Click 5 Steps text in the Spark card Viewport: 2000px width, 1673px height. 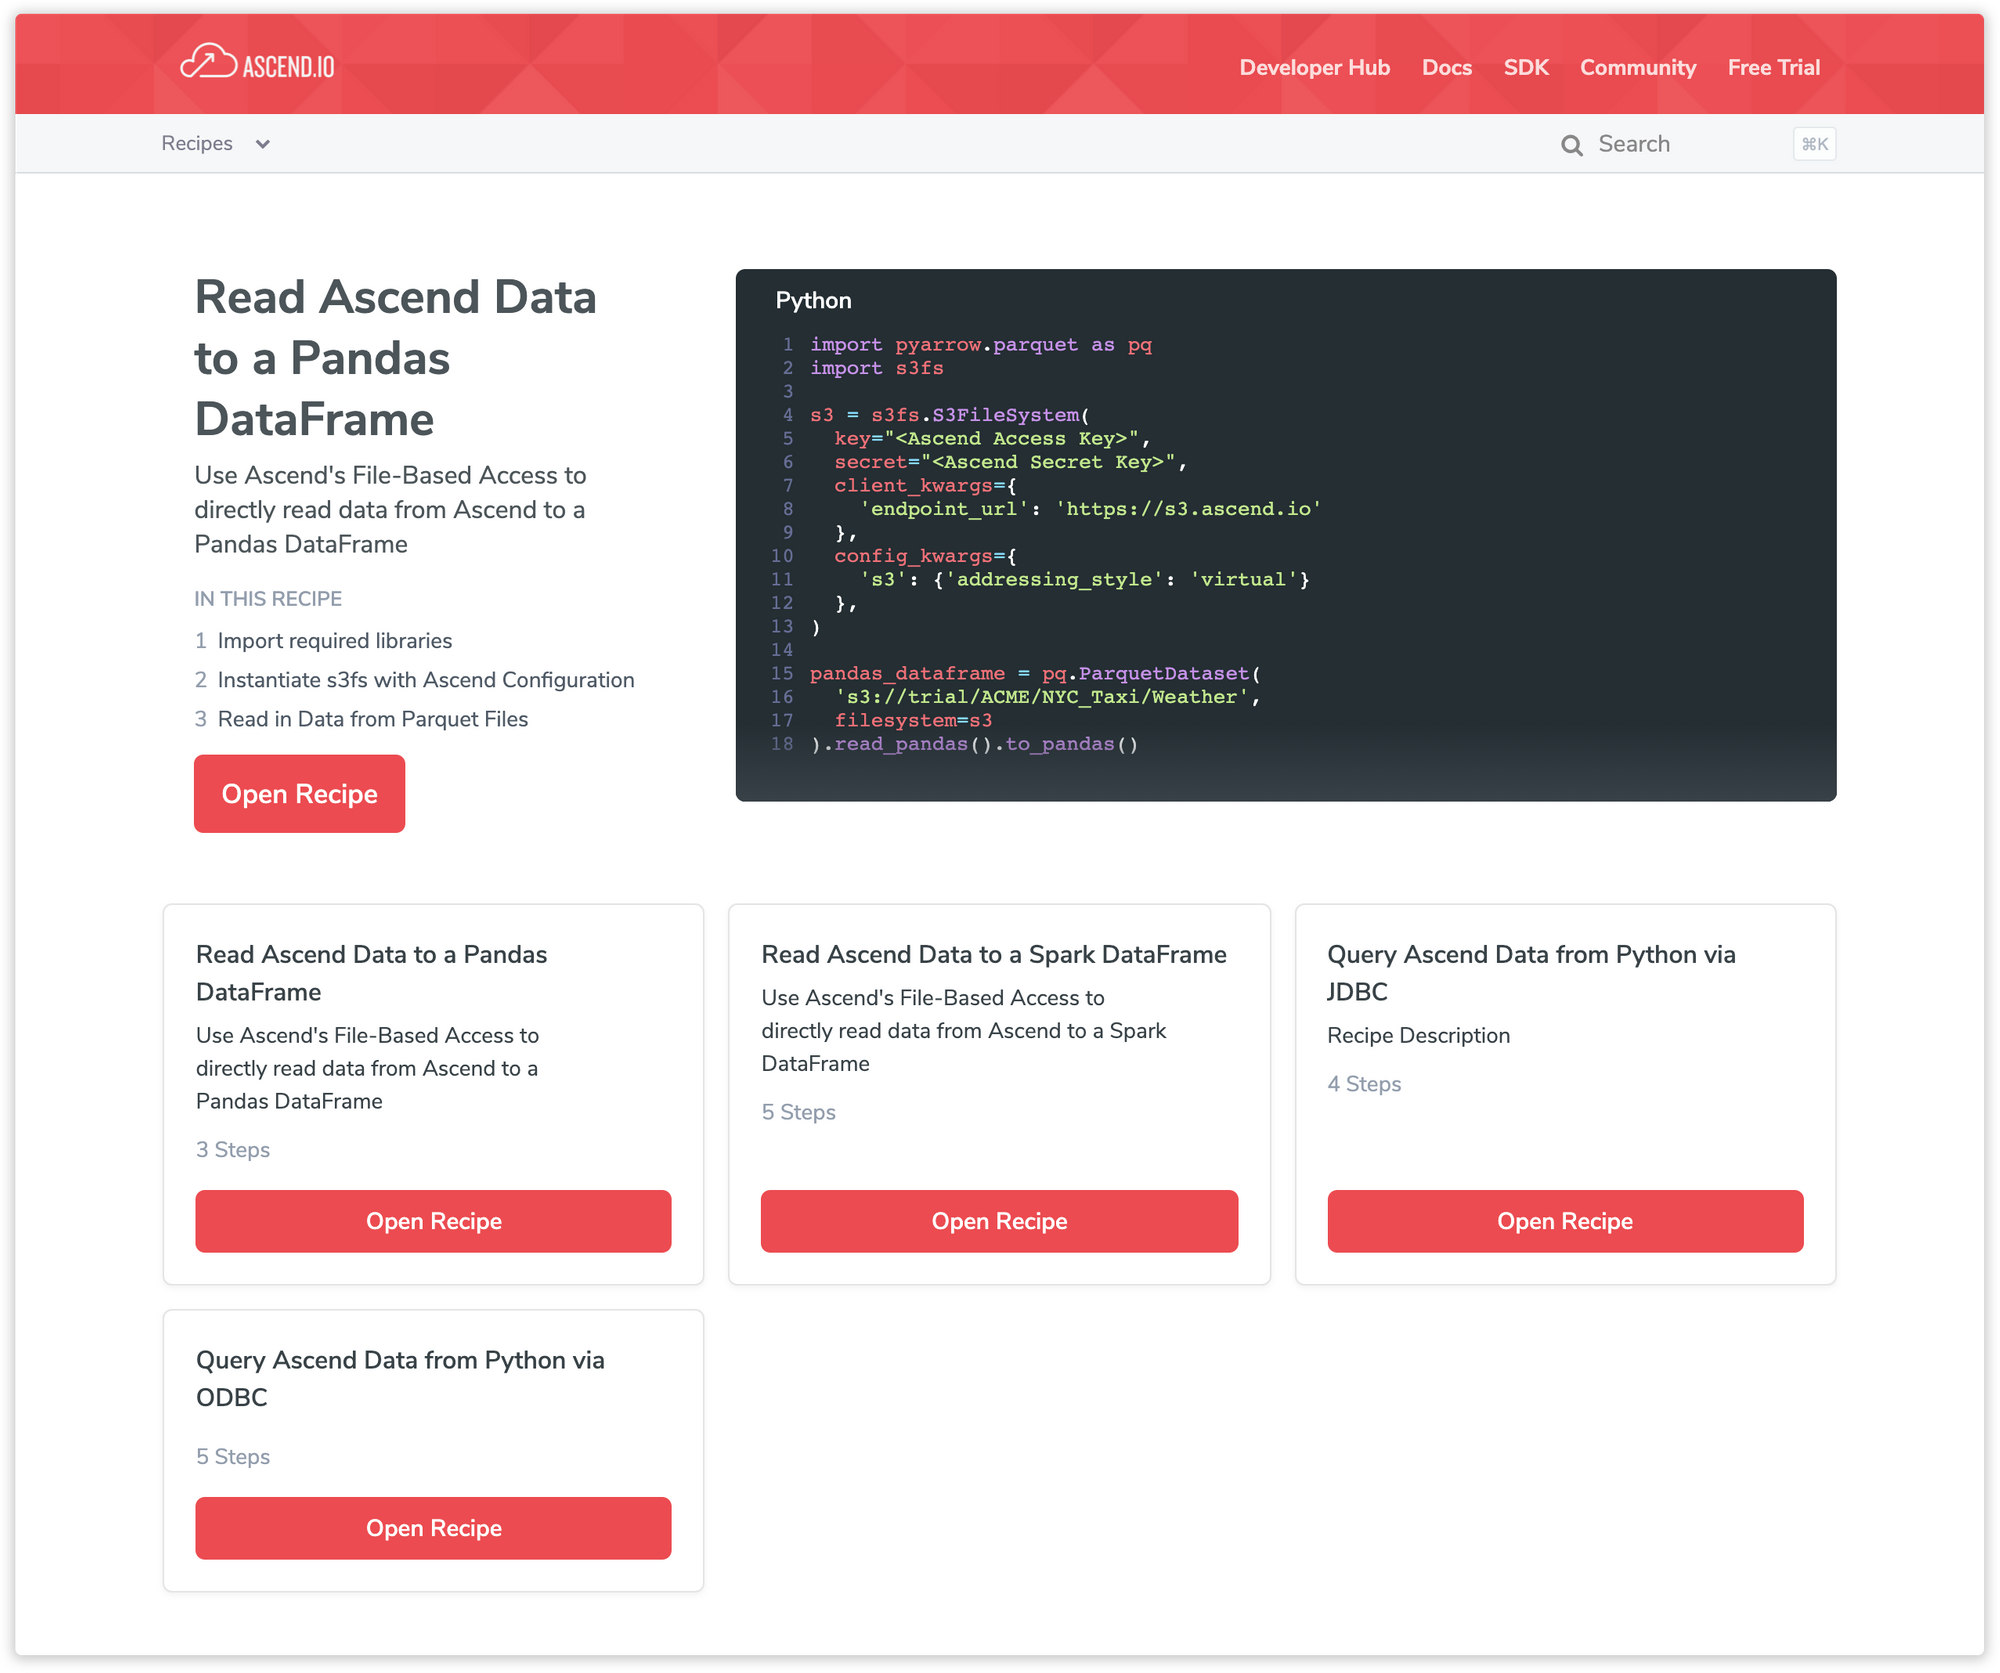tap(798, 1111)
